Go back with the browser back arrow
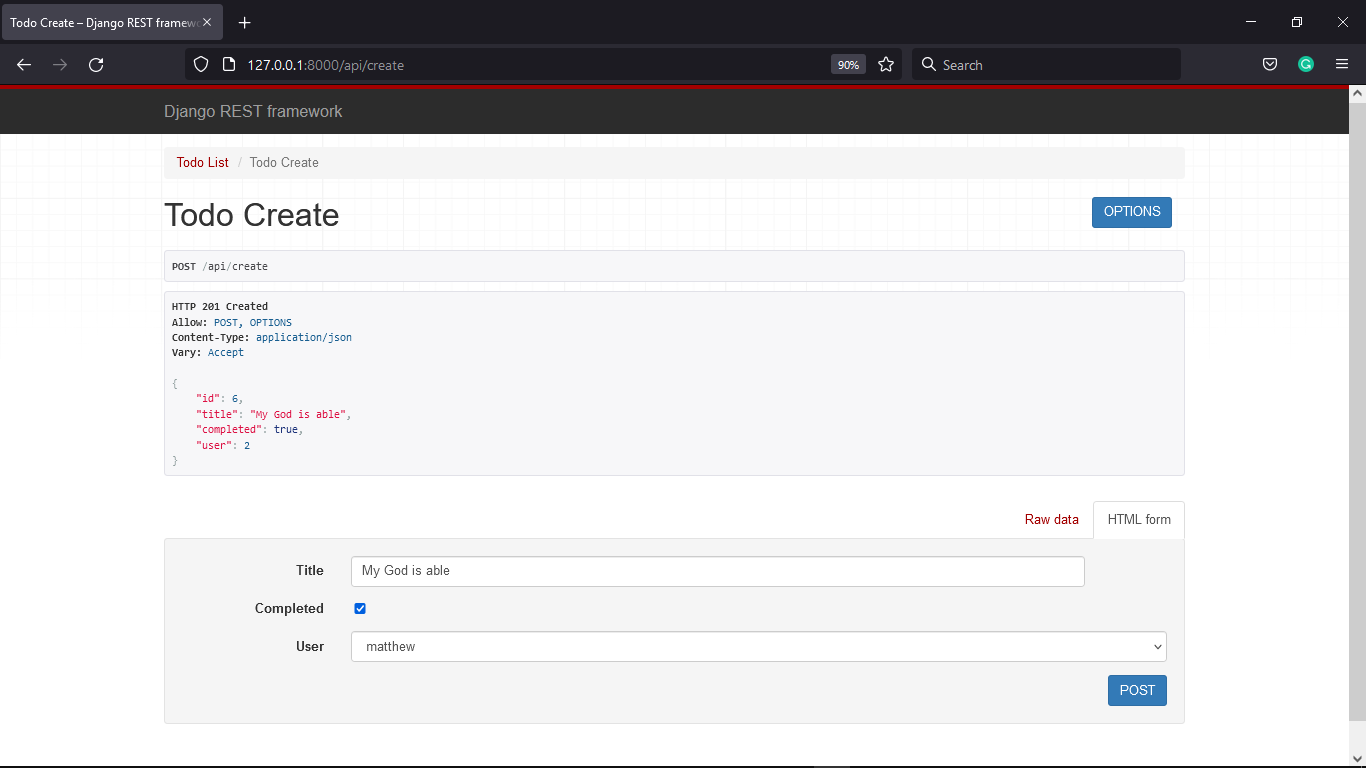This screenshot has height=768, width=1366. click(24, 65)
